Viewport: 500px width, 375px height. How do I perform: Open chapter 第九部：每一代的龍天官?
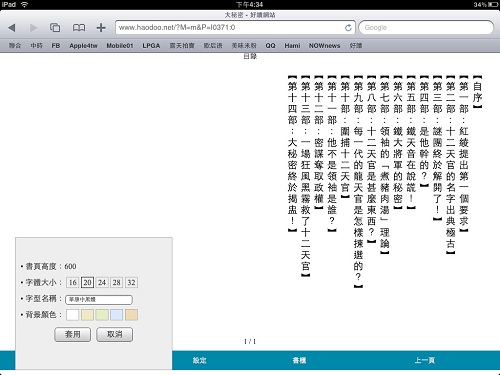358,182
